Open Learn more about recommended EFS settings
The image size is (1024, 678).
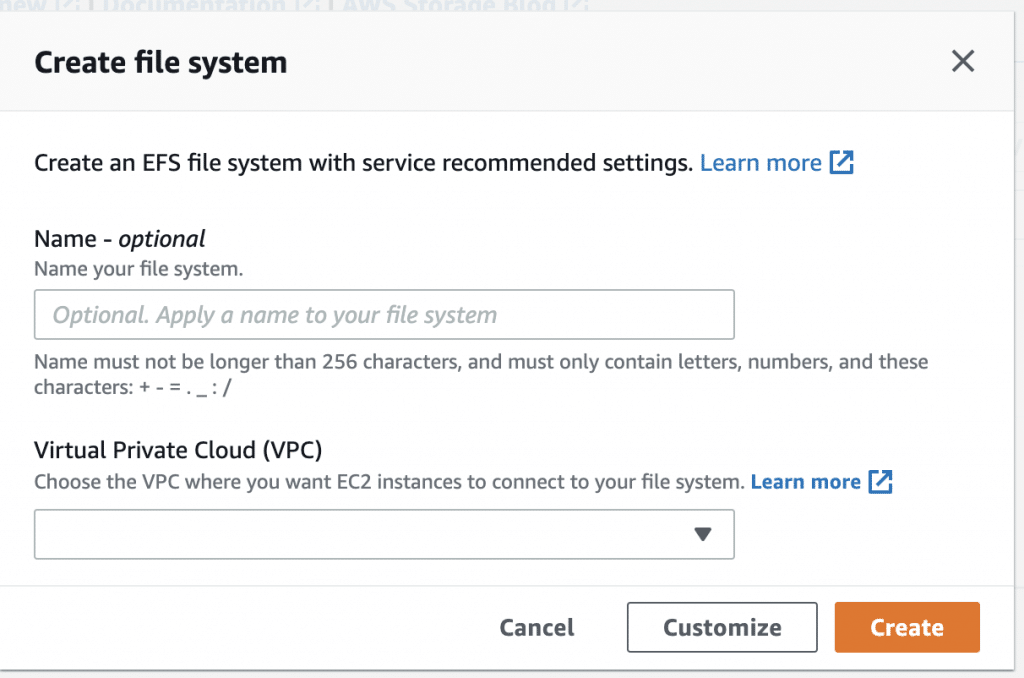761,162
